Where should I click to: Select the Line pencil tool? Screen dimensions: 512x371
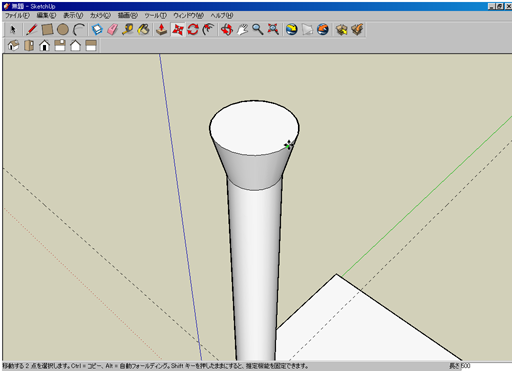tap(32, 30)
